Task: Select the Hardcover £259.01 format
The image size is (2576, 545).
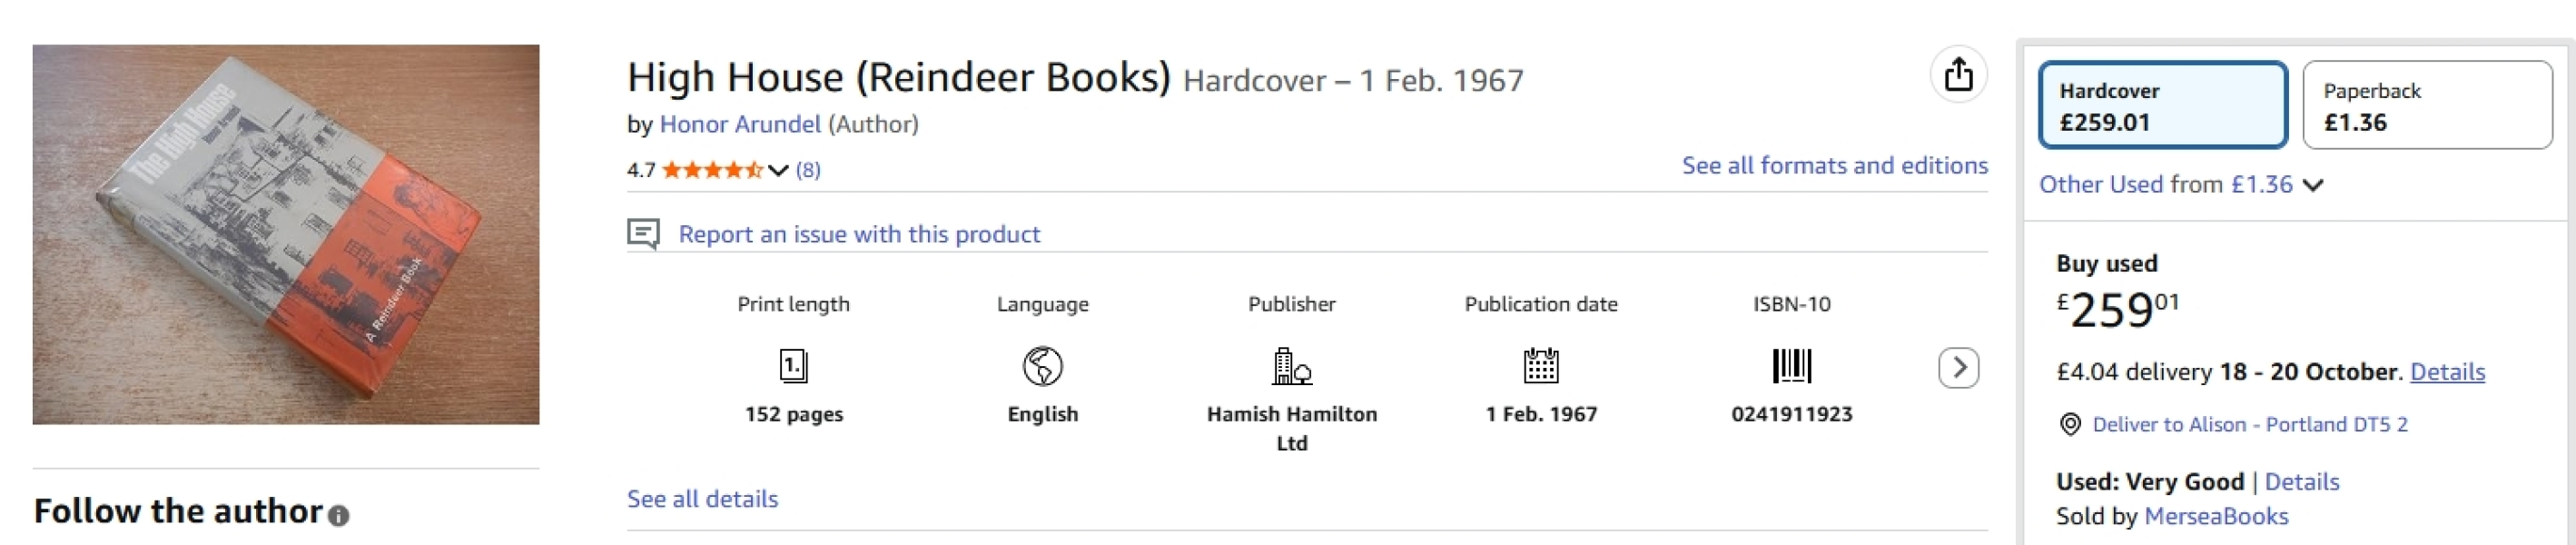Action: [2162, 105]
